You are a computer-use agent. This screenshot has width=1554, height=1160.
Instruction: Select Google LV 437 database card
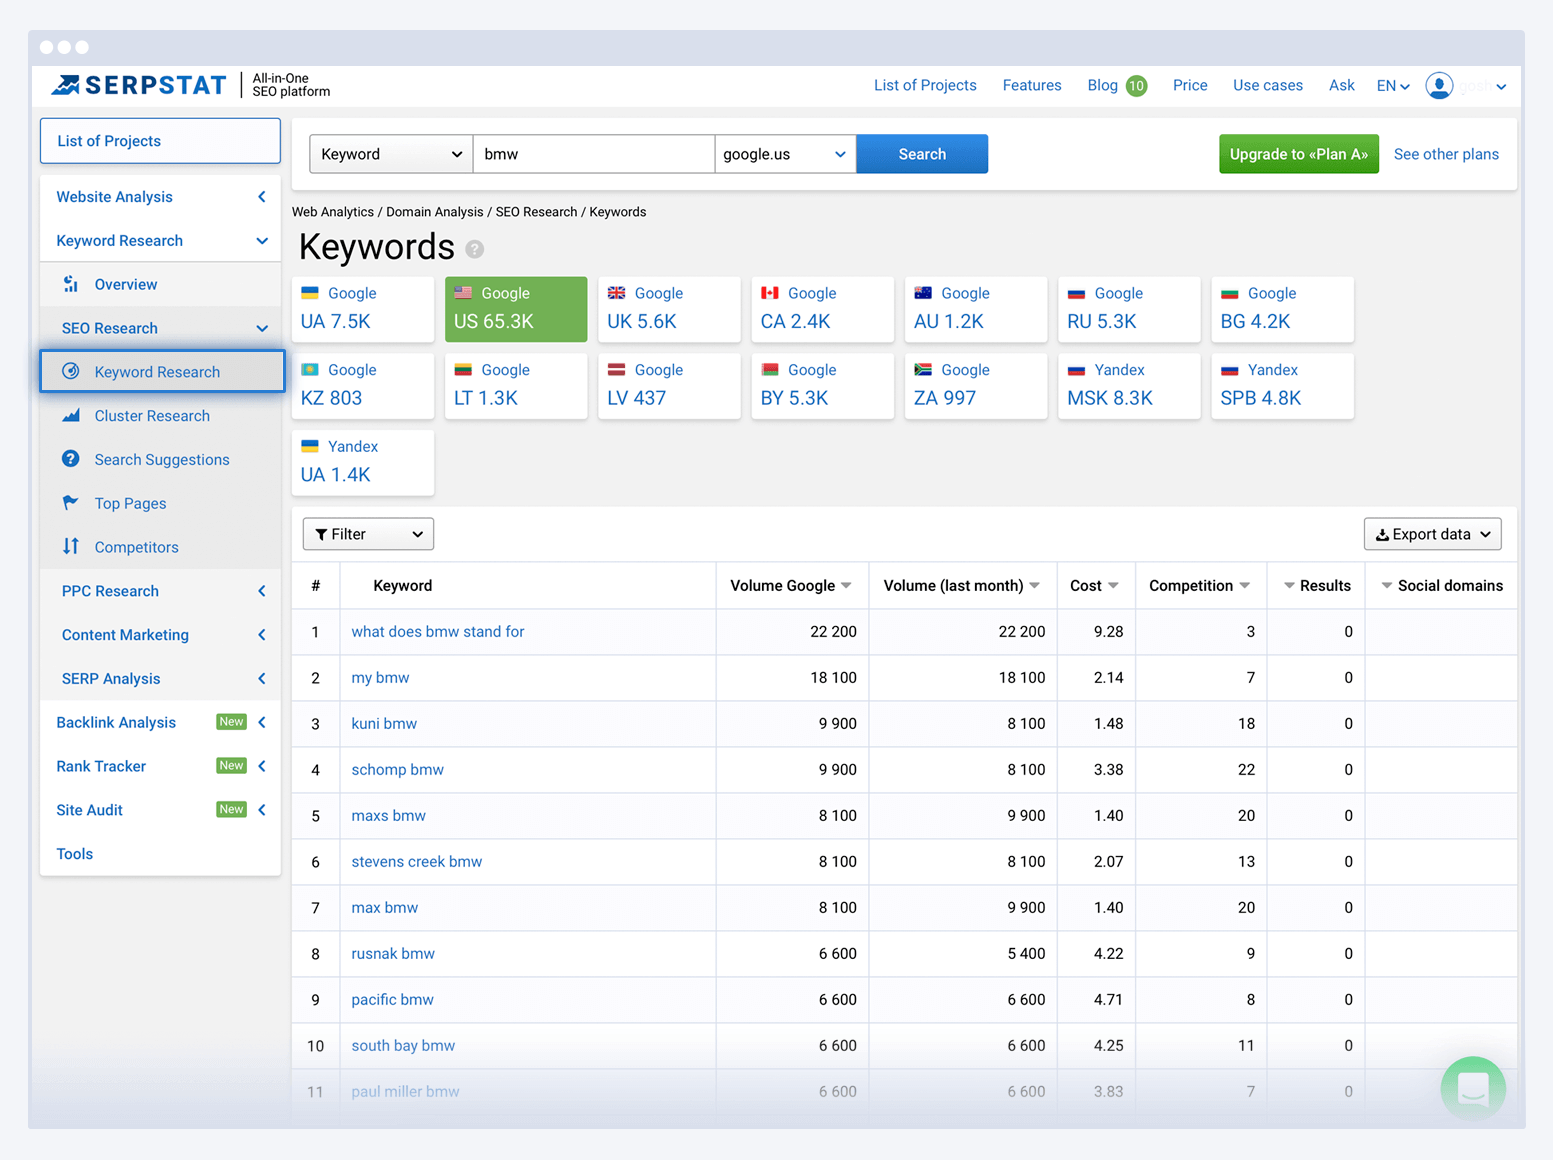tap(669, 386)
